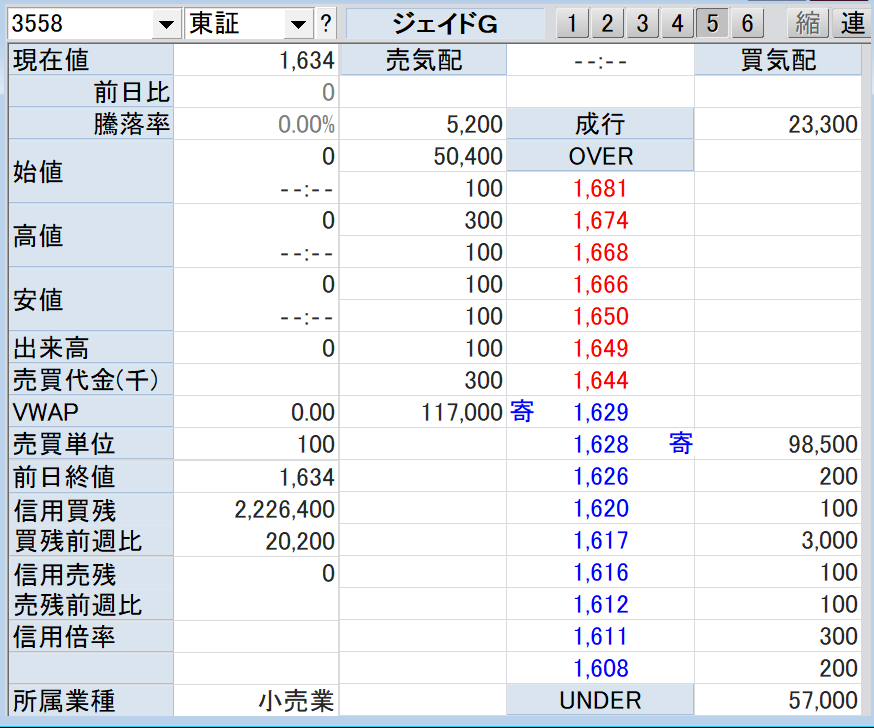Viewport: 874px width, 728px height.
Task: Select board preset button 4
Action: click(x=677, y=23)
